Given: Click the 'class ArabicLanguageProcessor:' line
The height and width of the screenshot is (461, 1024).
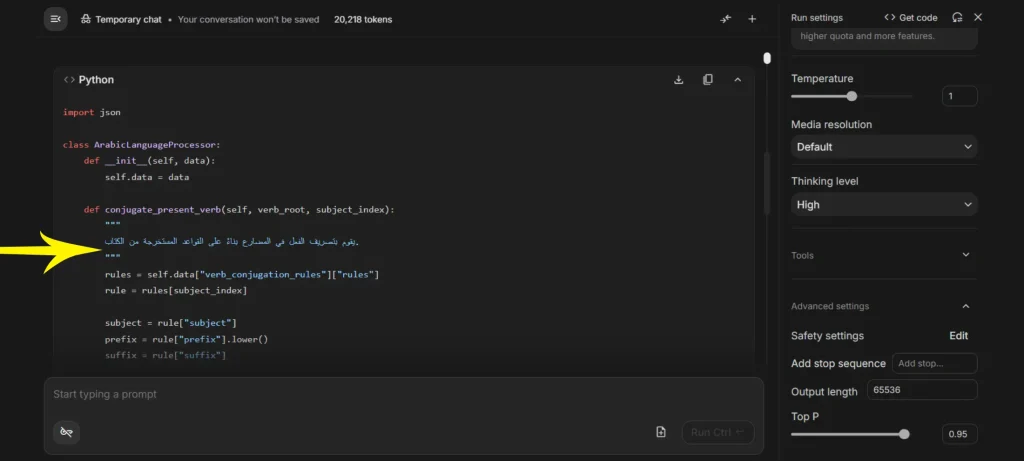Looking at the screenshot, I should [x=142, y=145].
